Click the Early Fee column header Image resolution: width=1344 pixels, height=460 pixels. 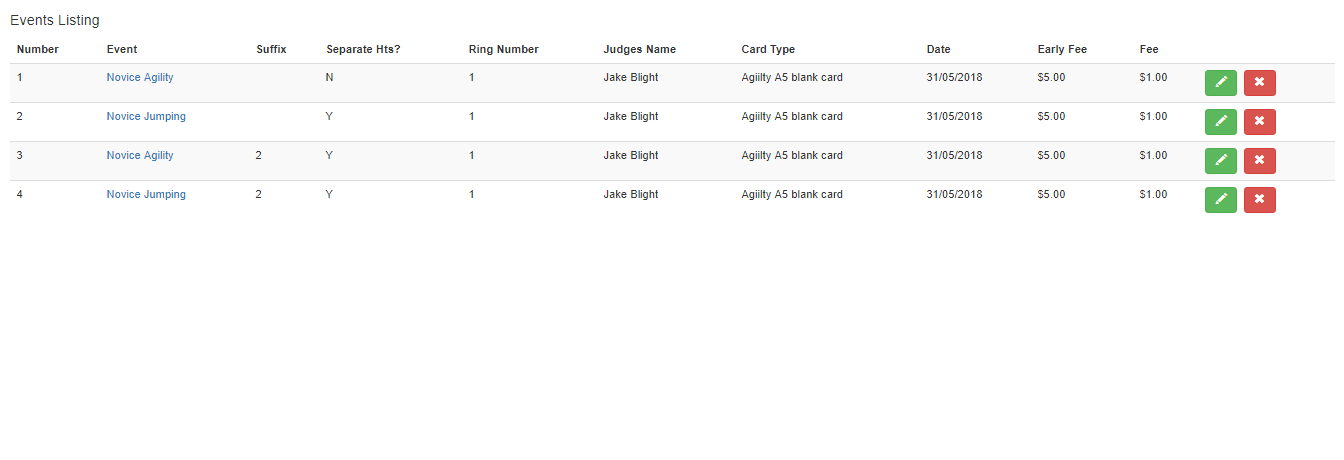pyautogui.click(x=1062, y=49)
